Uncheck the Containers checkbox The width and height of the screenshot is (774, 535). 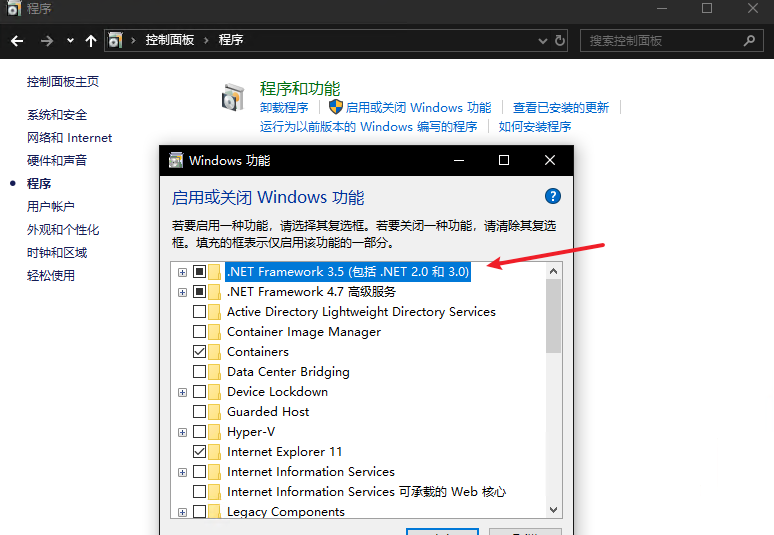coord(200,352)
